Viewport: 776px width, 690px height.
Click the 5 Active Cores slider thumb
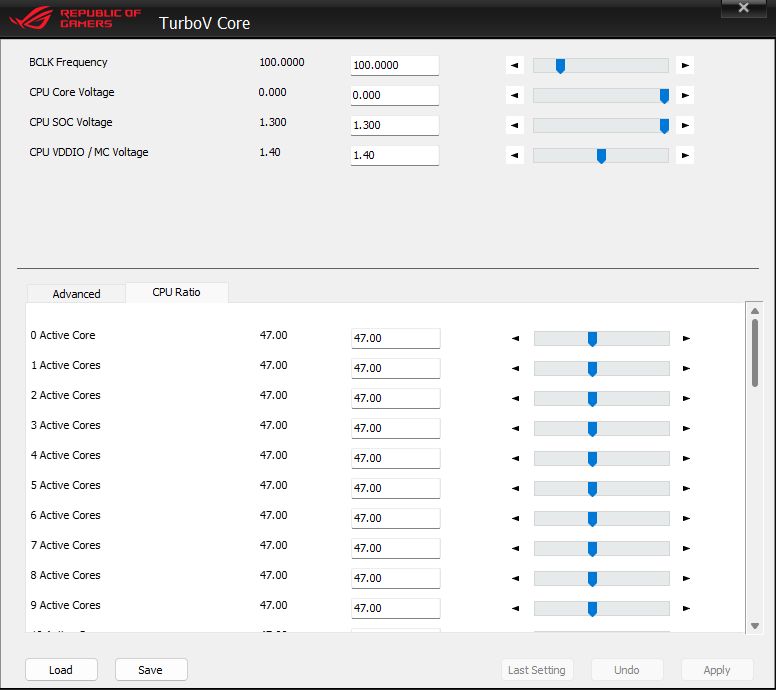pyautogui.click(x=592, y=489)
